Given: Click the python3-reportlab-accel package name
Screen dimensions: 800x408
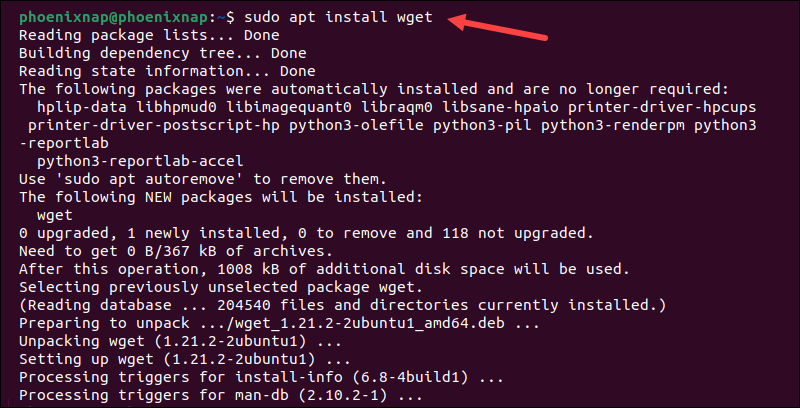Looking at the screenshot, I should [140, 161].
